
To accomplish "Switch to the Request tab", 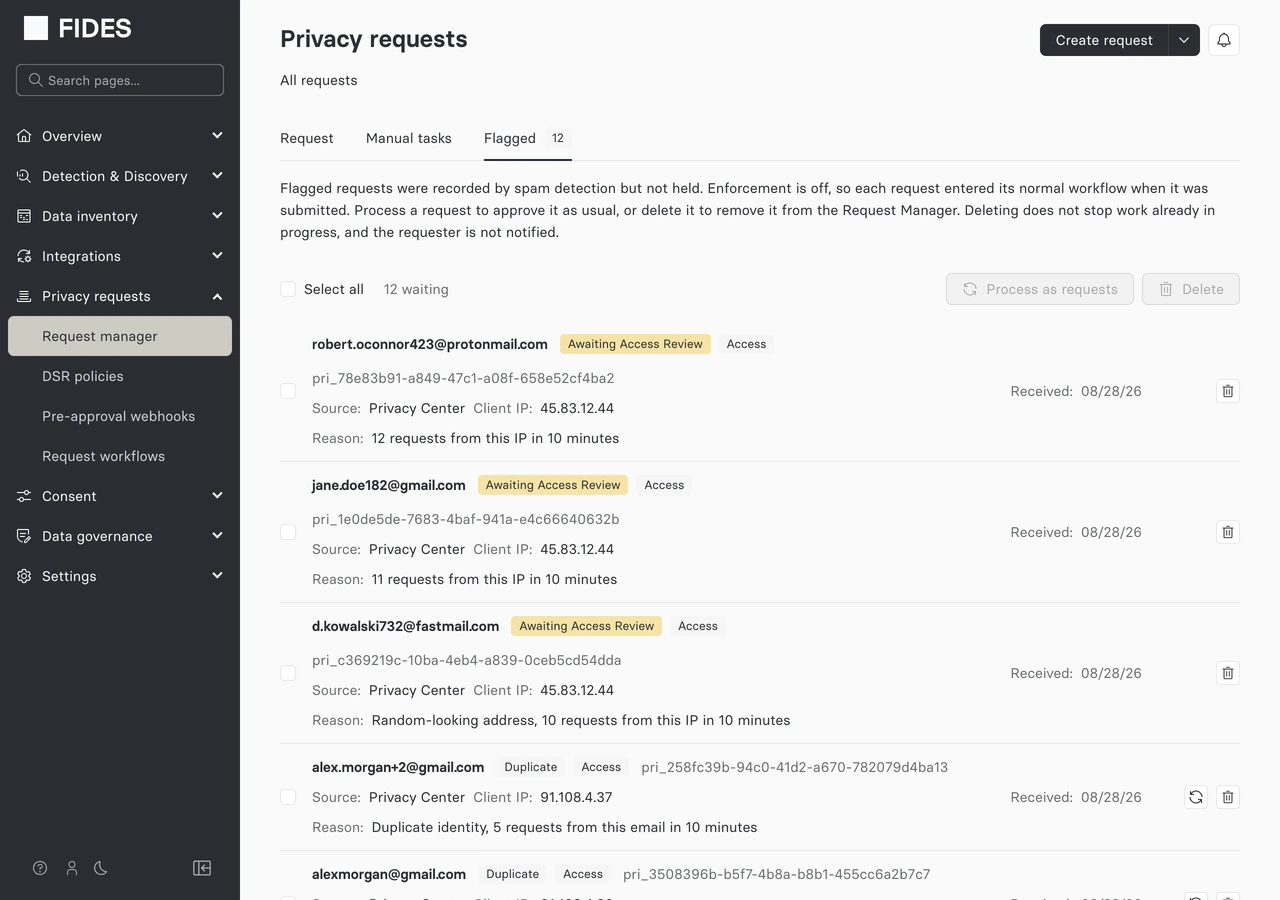I will (307, 138).
